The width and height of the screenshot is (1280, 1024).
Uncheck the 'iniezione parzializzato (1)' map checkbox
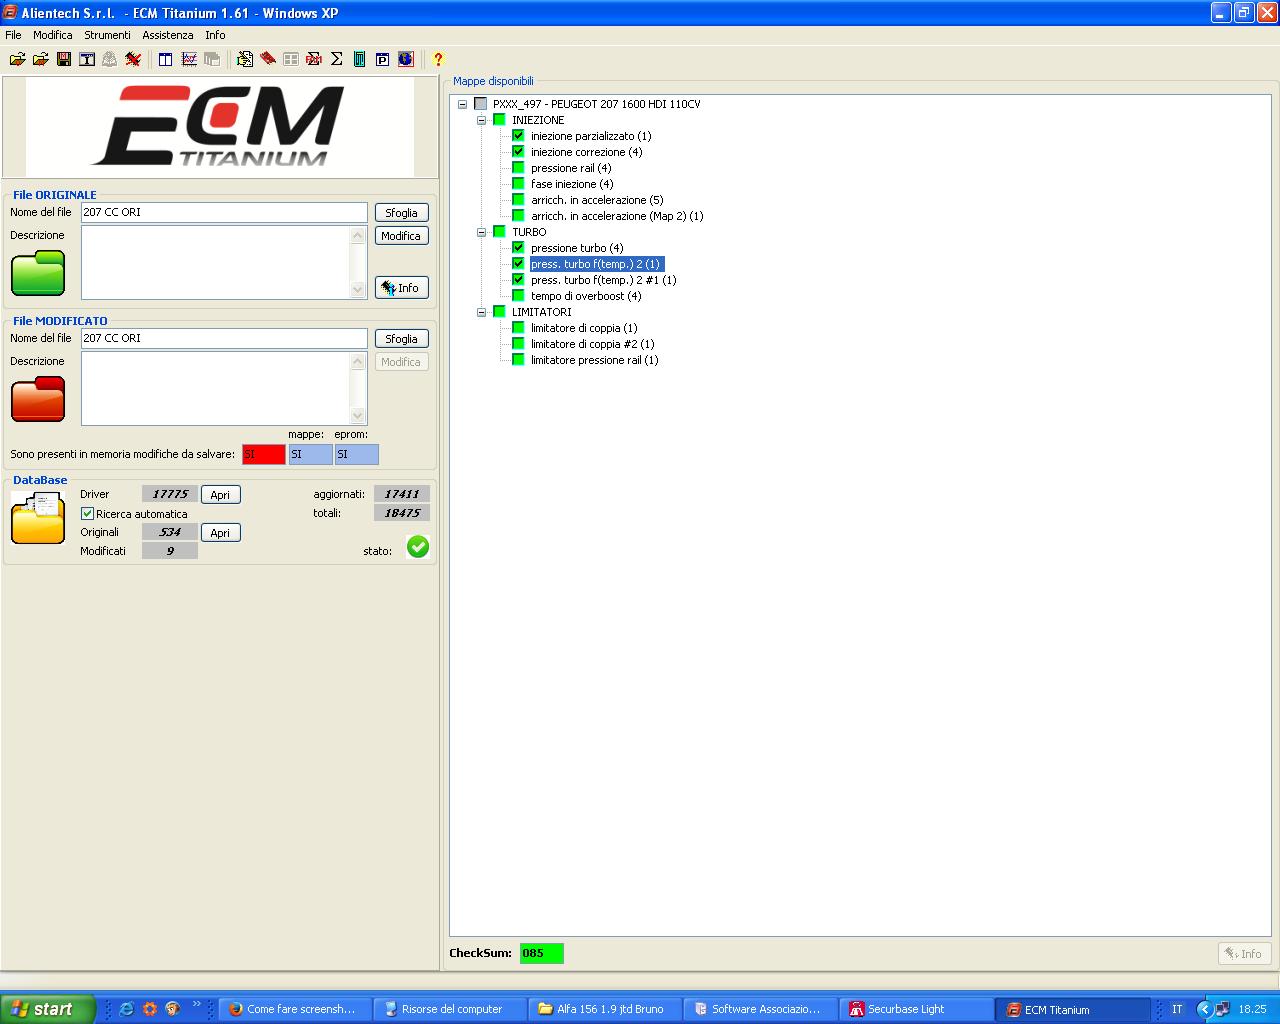pyautogui.click(x=518, y=136)
